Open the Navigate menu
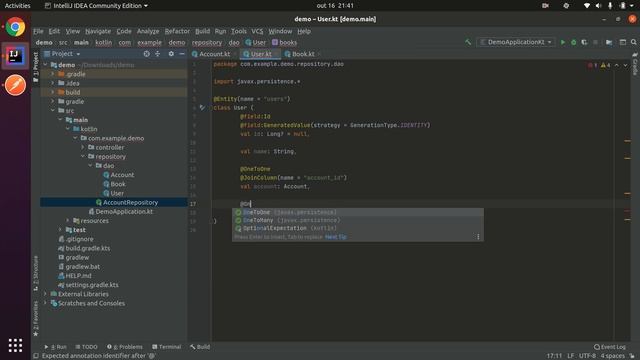The image size is (640, 360). pyautogui.click(x=98, y=31)
